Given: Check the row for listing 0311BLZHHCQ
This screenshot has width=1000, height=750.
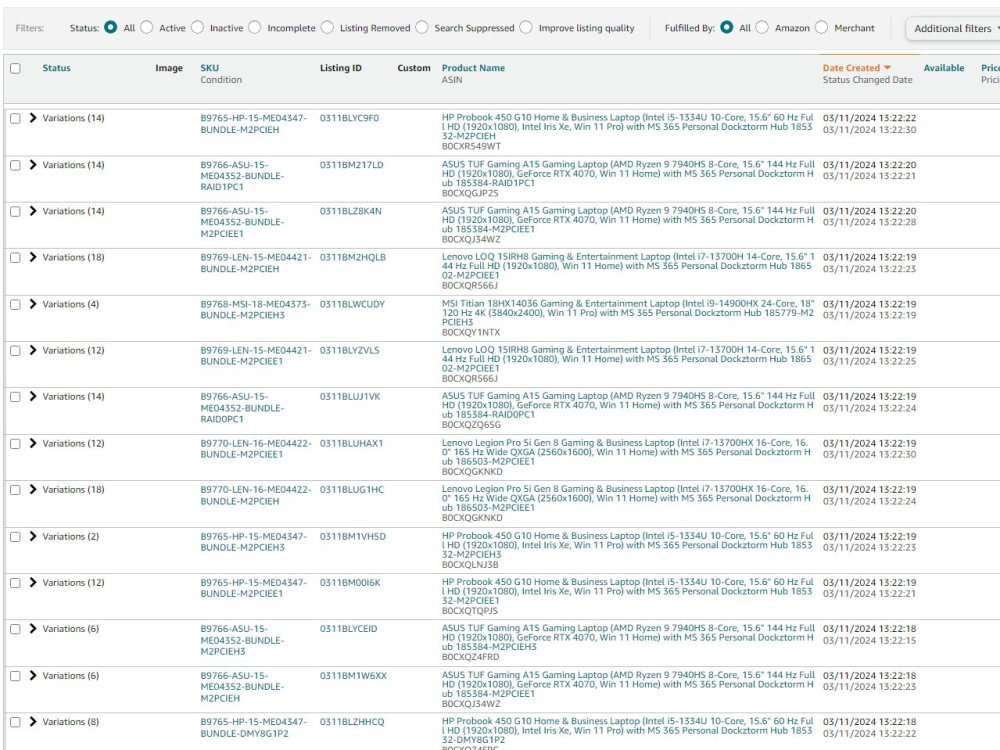Looking at the screenshot, I should point(15,722).
